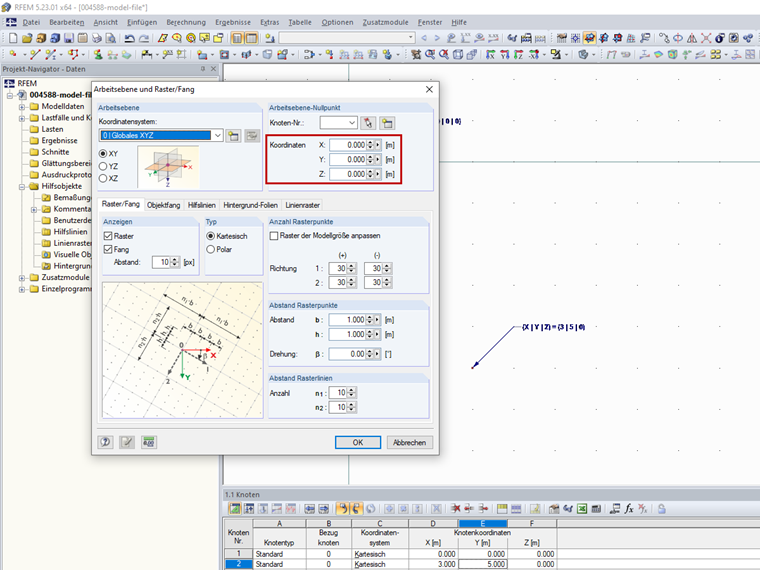Click the Redo arrow icon
Viewport: 760px width, 570px height.
[144, 38]
